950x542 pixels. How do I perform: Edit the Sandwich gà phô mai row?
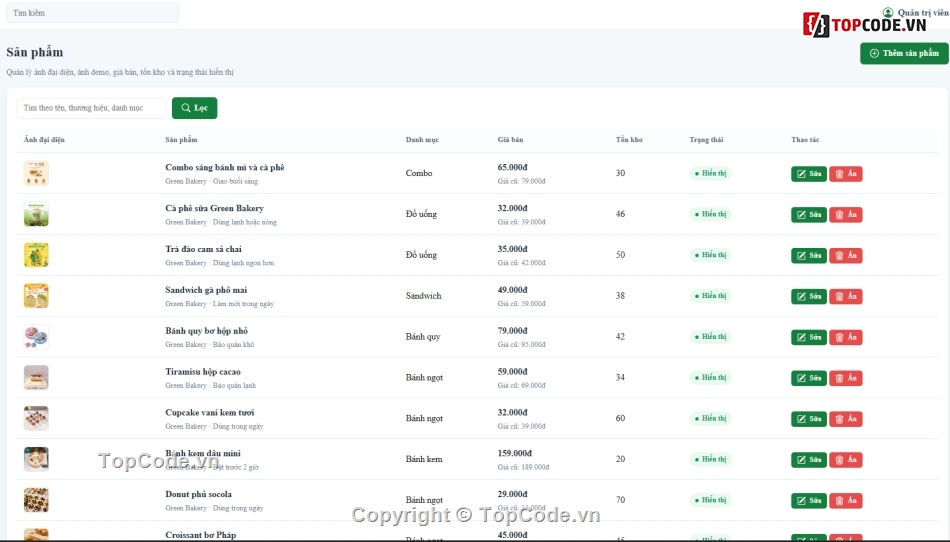(x=808, y=296)
